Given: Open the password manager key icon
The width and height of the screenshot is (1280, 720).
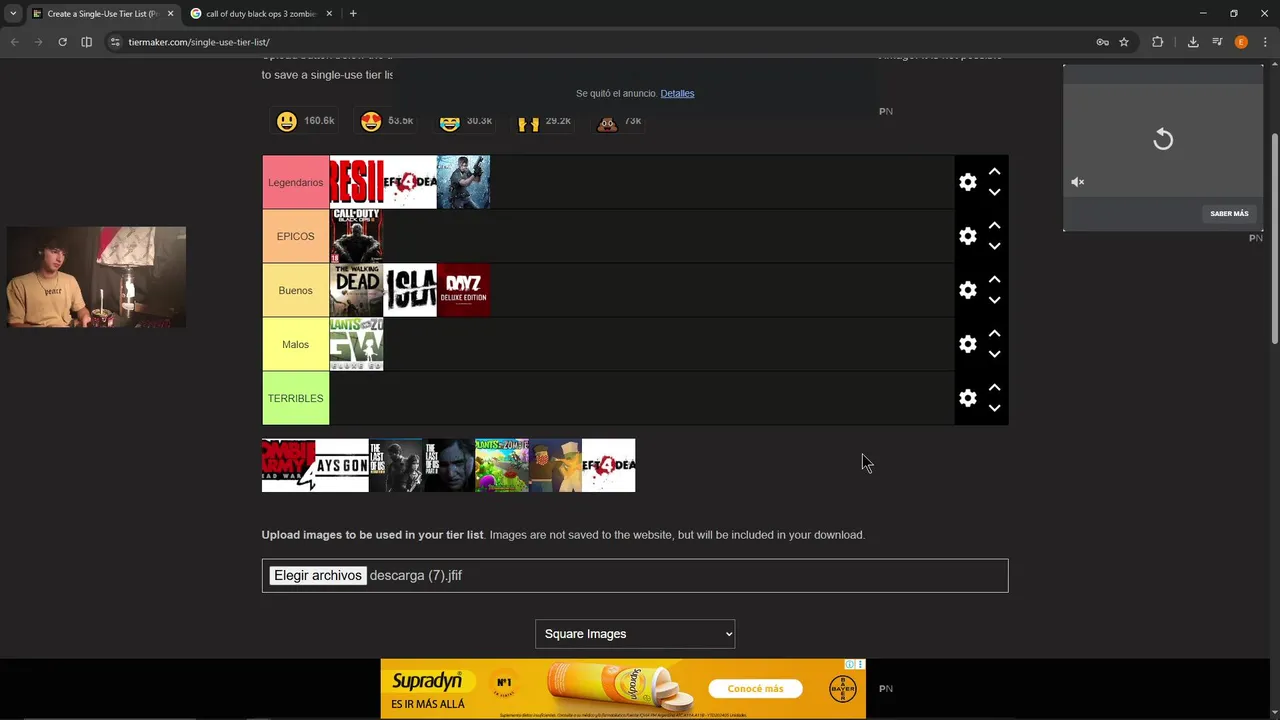Looking at the screenshot, I should 1102,42.
